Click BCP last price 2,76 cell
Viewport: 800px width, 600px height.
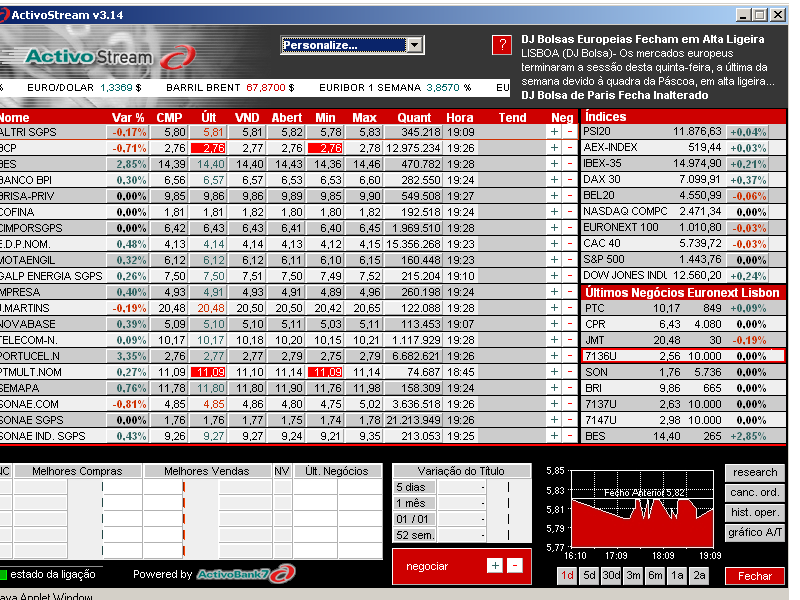point(208,148)
